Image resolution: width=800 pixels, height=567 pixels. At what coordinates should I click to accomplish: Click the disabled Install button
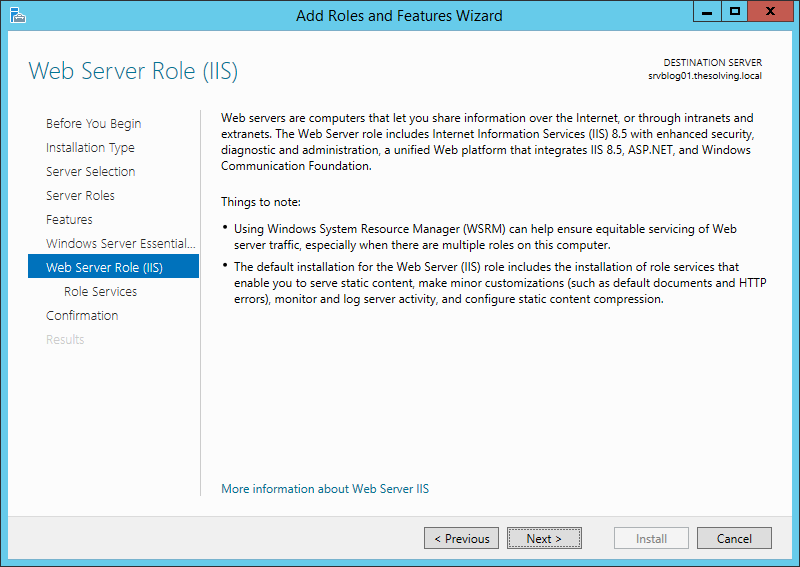(651, 538)
